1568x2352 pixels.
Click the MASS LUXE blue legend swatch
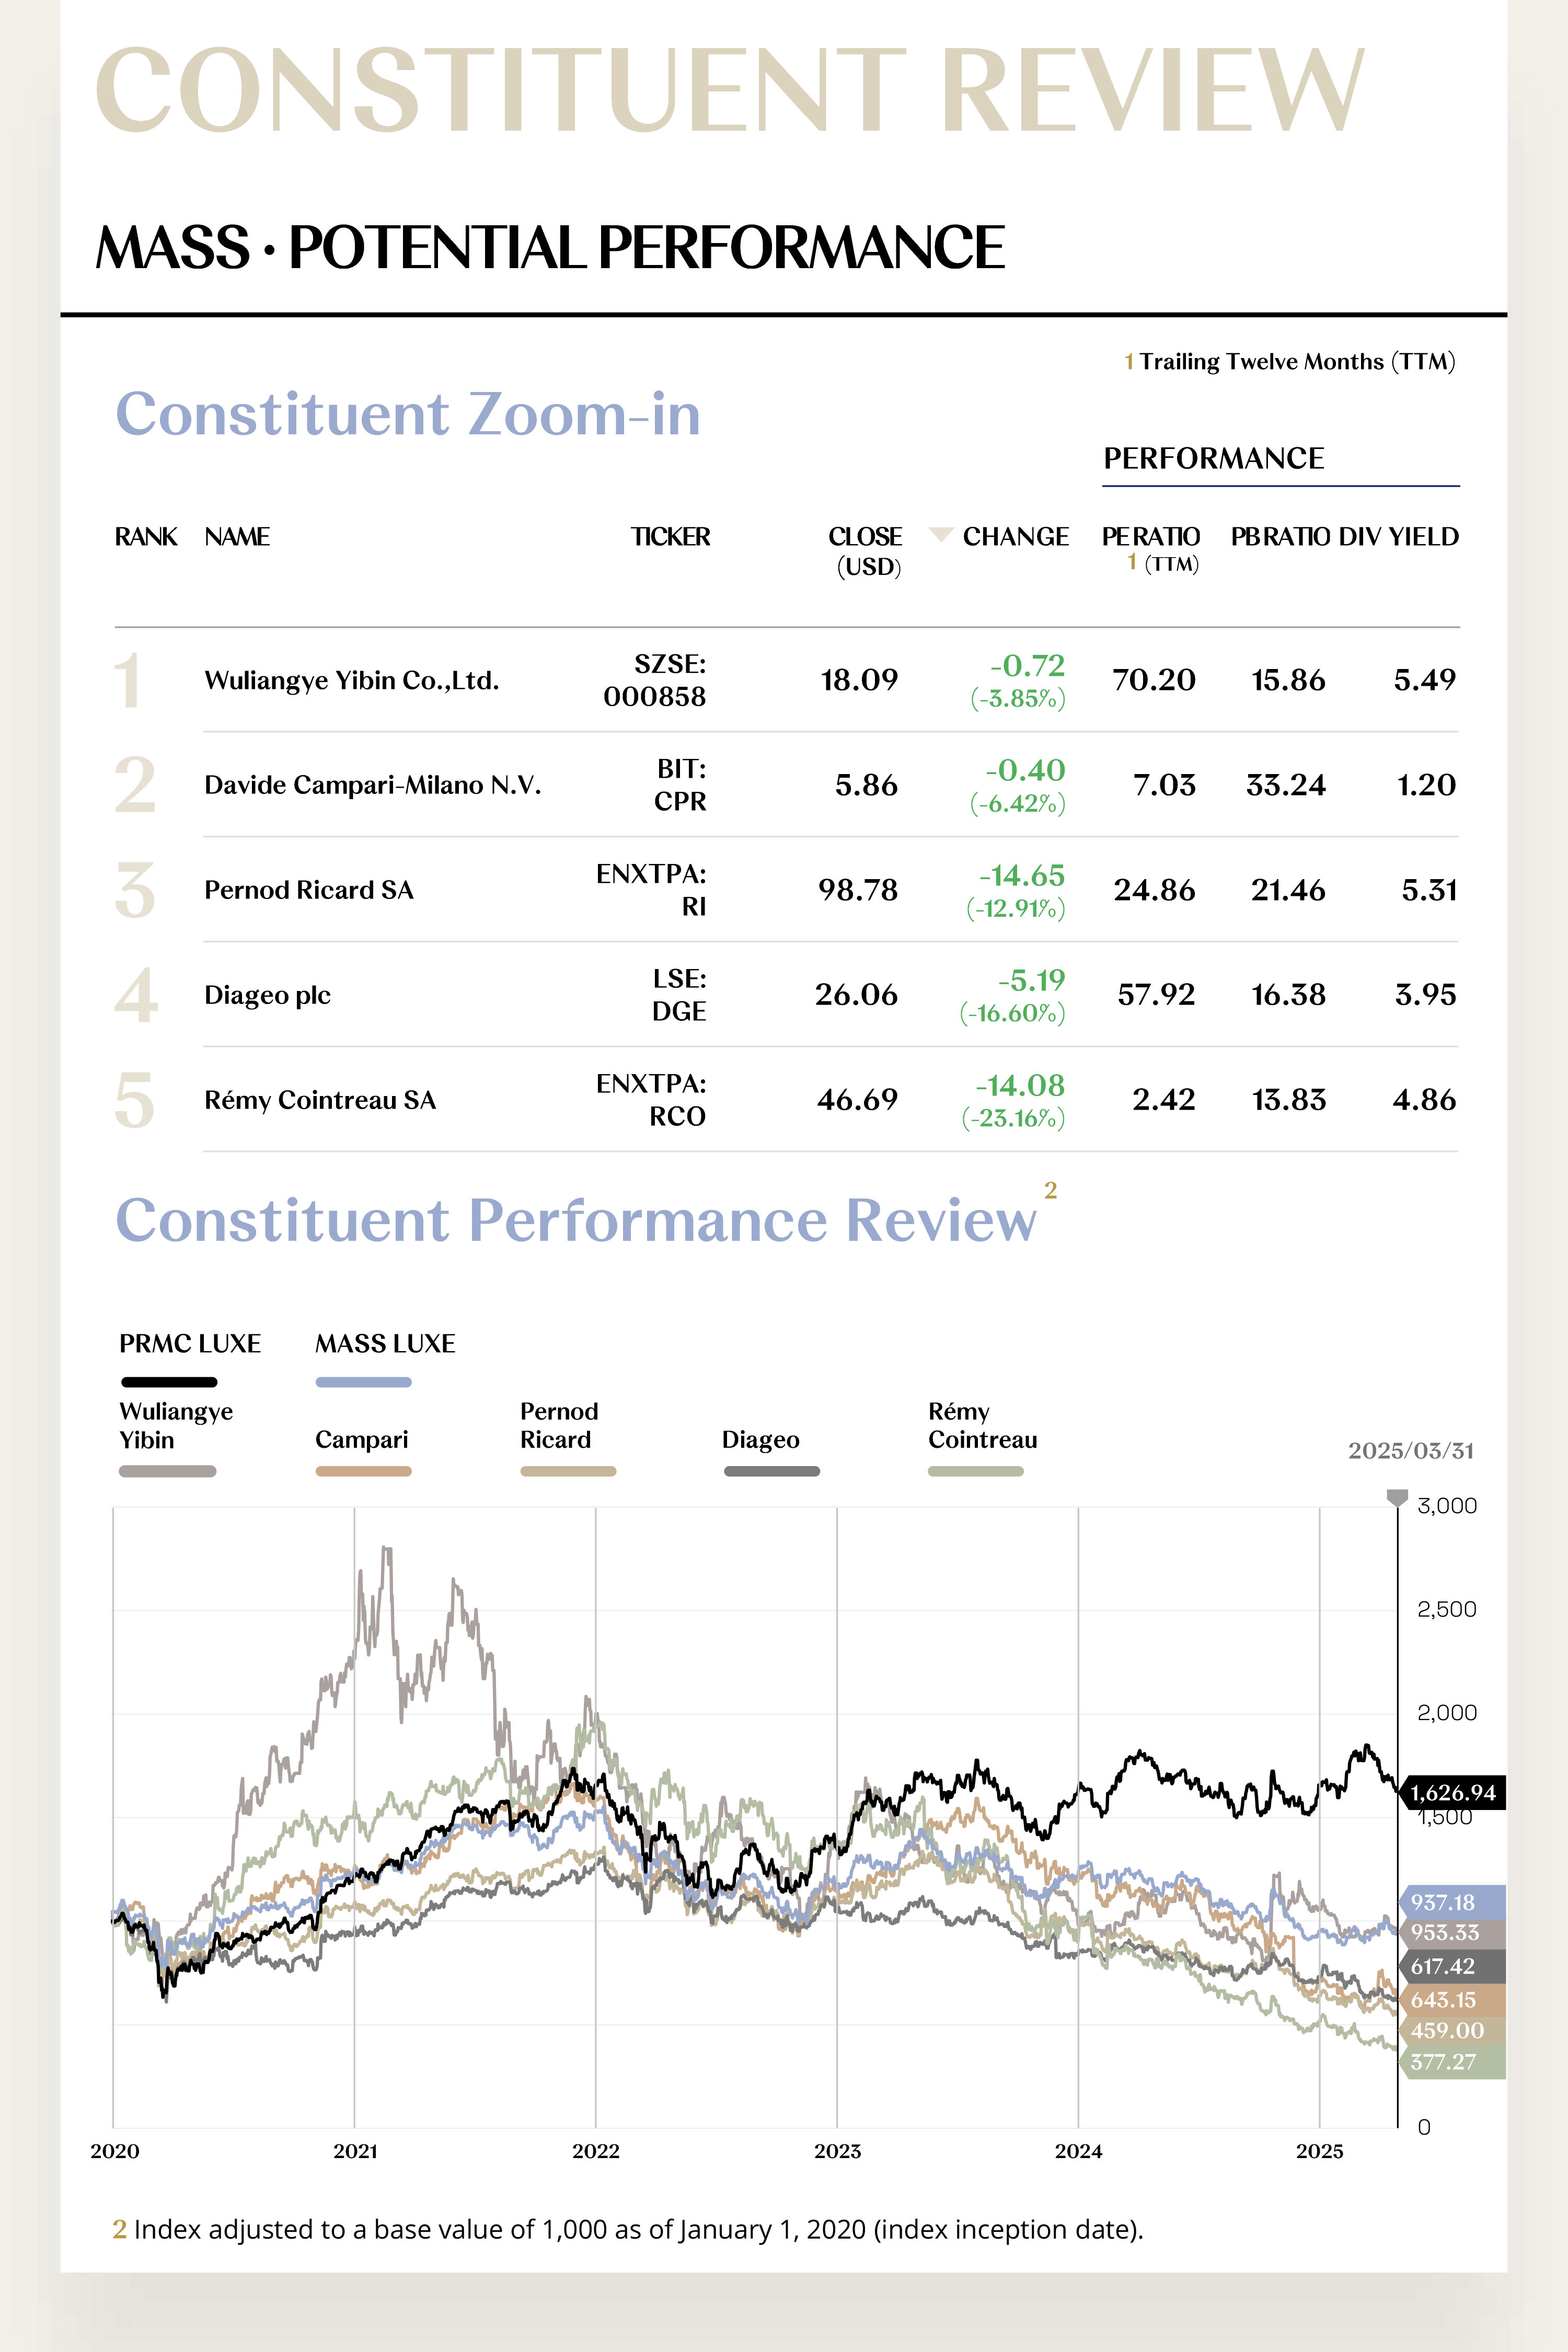click(363, 1382)
